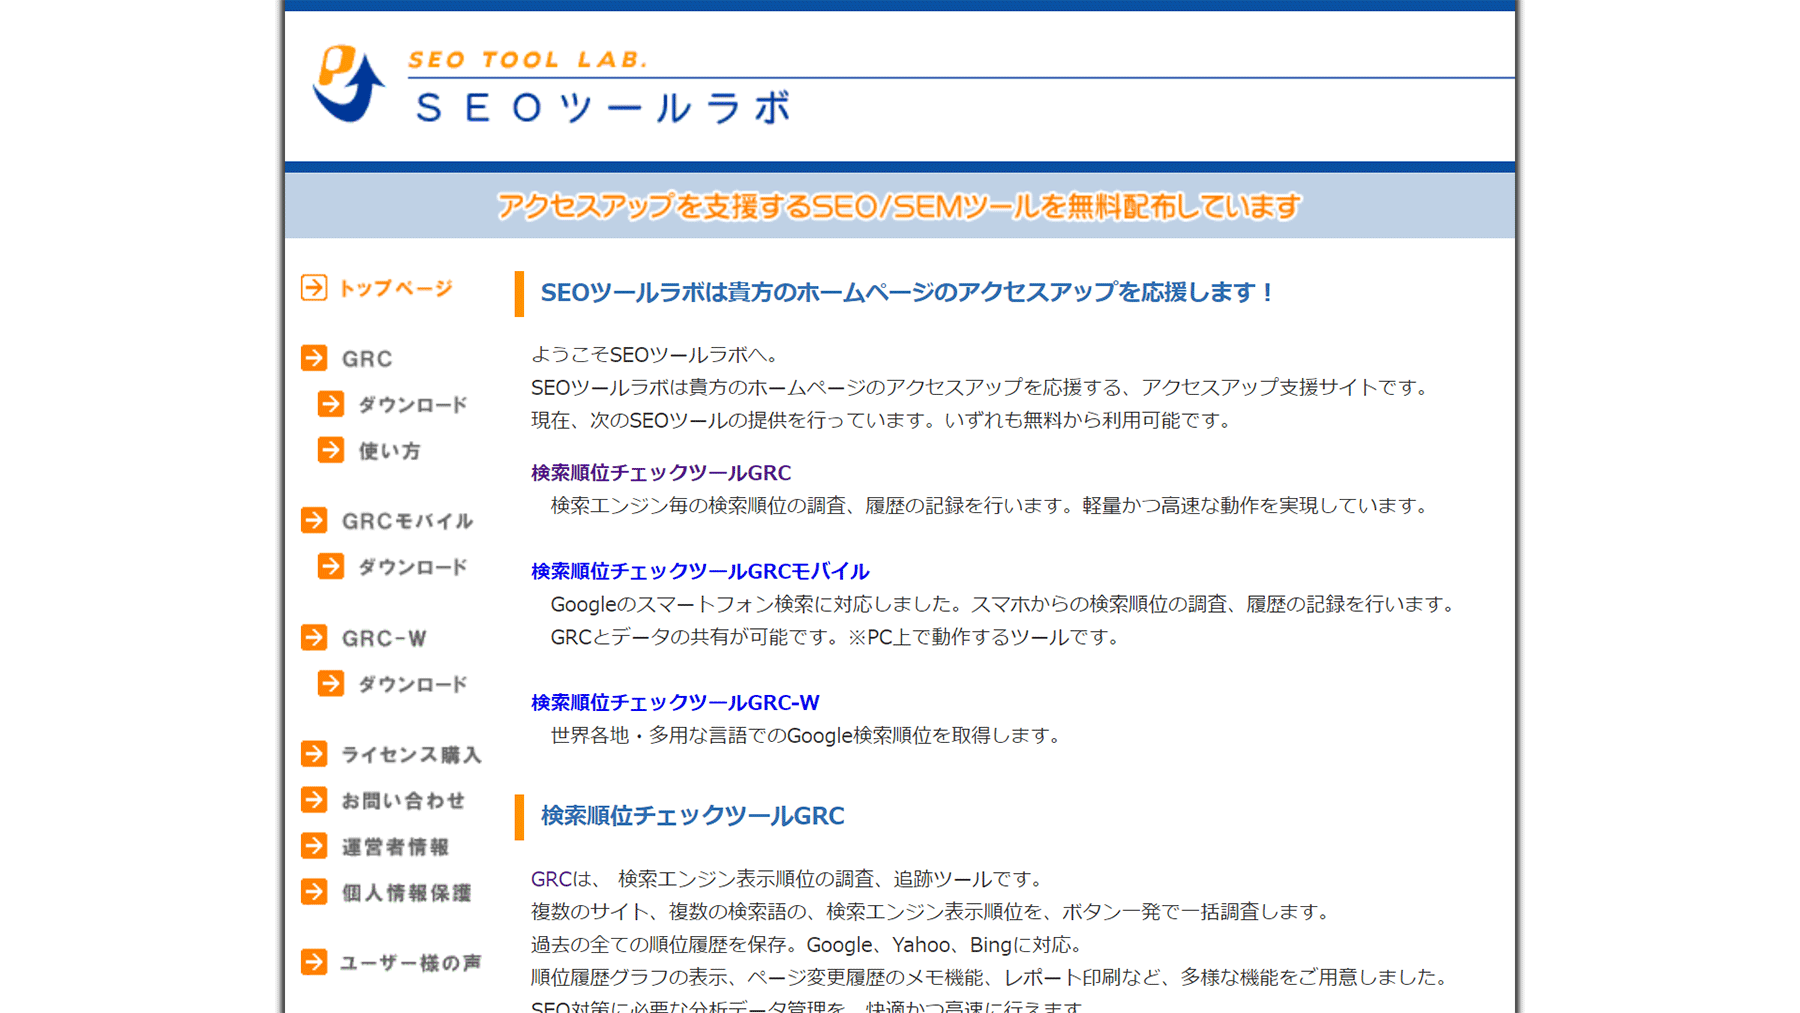Click the arrow icon beside トップページ
The height and width of the screenshot is (1013, 1800).
[314, 288]
